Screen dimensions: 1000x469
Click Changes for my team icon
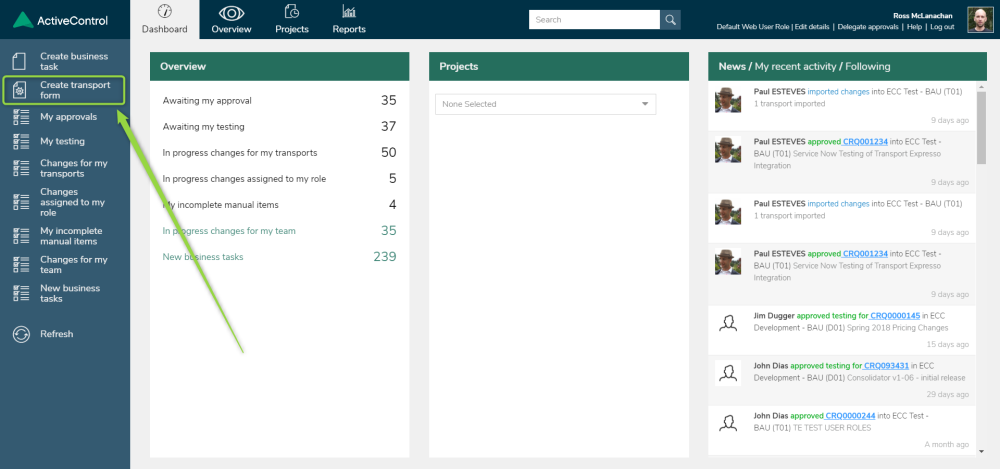[x=21, y=265]
